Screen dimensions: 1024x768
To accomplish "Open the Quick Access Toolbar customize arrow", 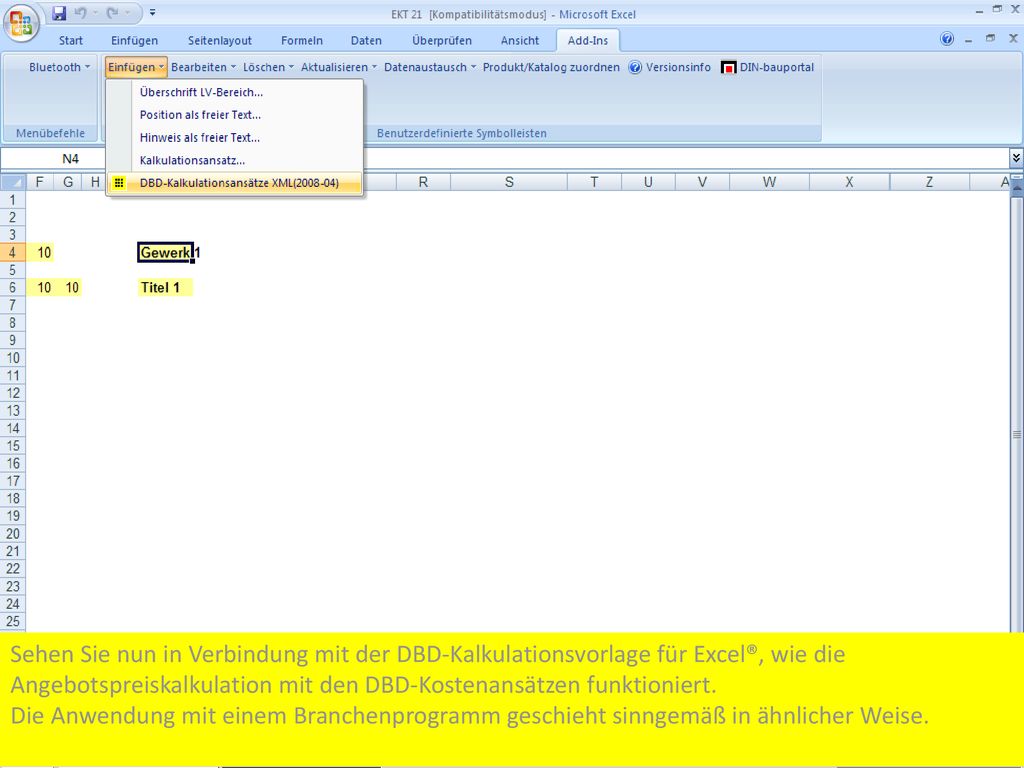I will click(152, 12).
